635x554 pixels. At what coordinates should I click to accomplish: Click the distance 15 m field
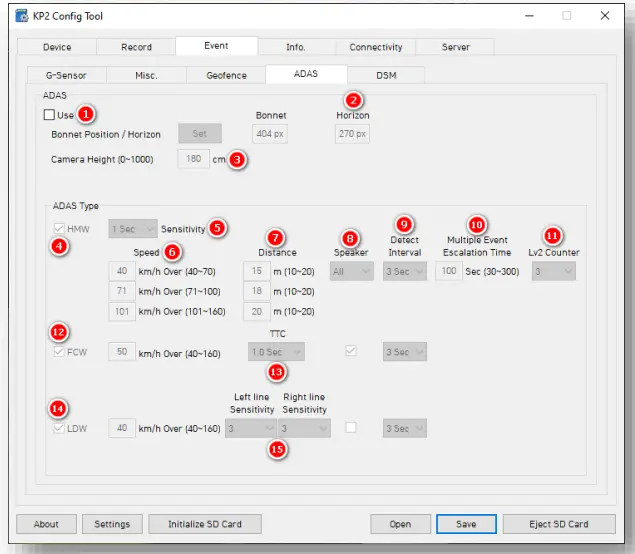point(257,271)
